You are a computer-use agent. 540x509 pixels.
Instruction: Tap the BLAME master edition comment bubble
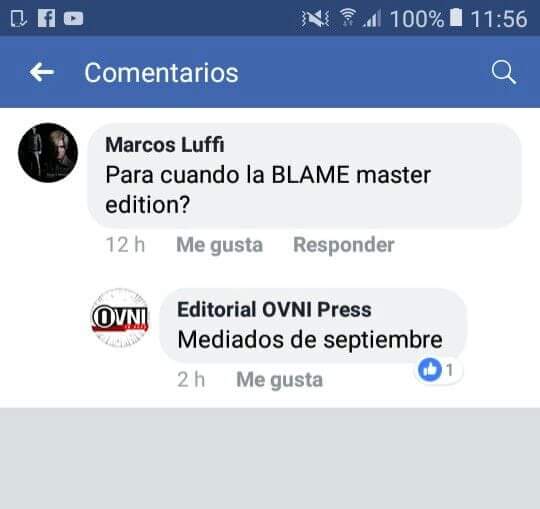(304, 176)
